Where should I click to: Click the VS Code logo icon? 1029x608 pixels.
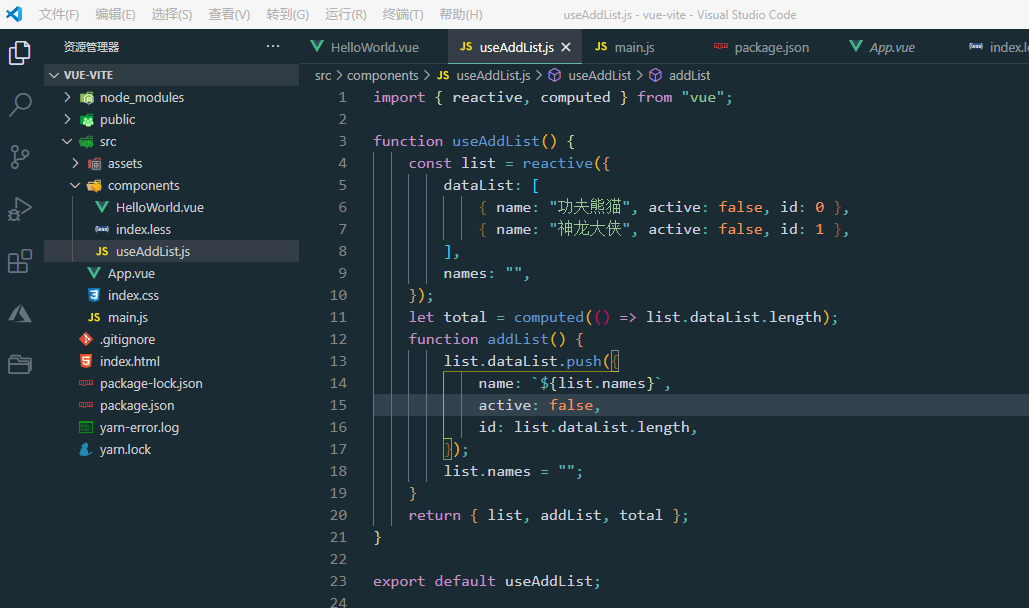(x=14, y=14)
